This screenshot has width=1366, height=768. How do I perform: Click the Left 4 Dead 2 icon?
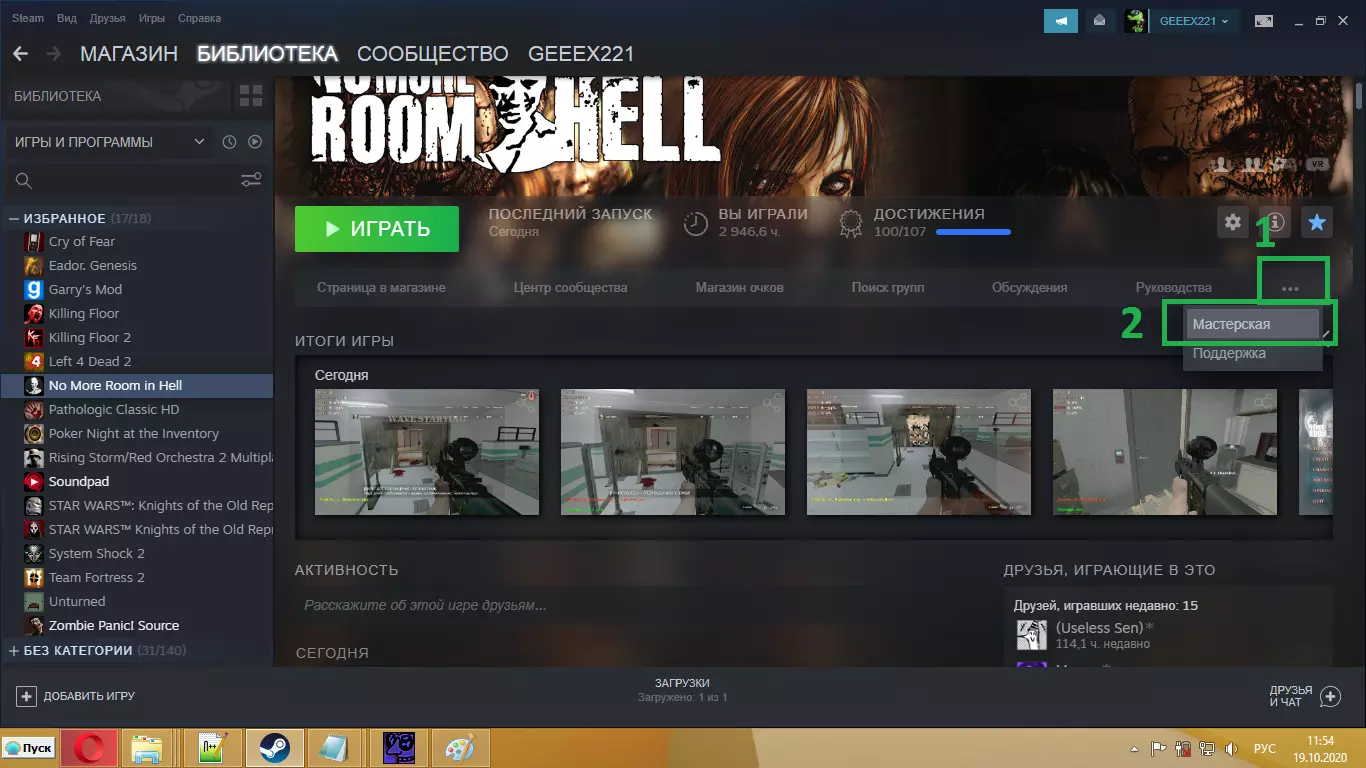click(x=33, y=362)
